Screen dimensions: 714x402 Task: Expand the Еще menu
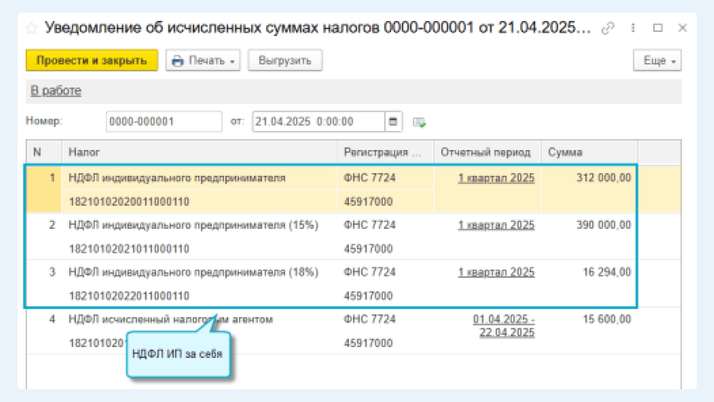pyautogui.click(x=656, y=61)
